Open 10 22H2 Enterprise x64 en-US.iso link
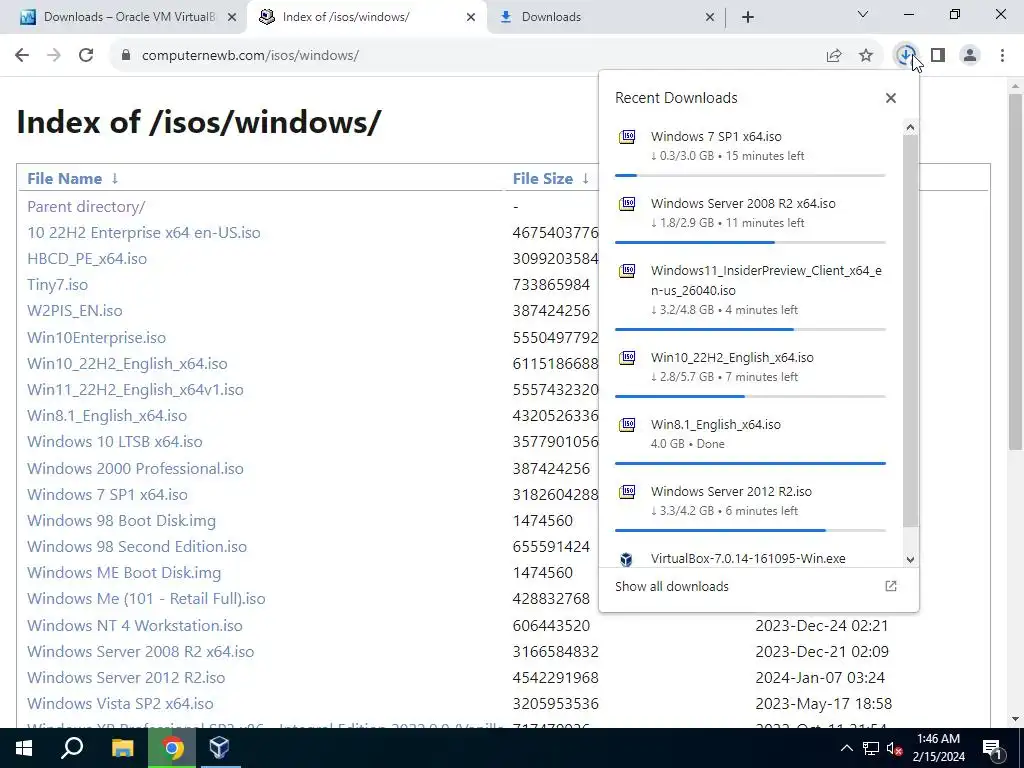The image size is (1024, 768). 144,232
